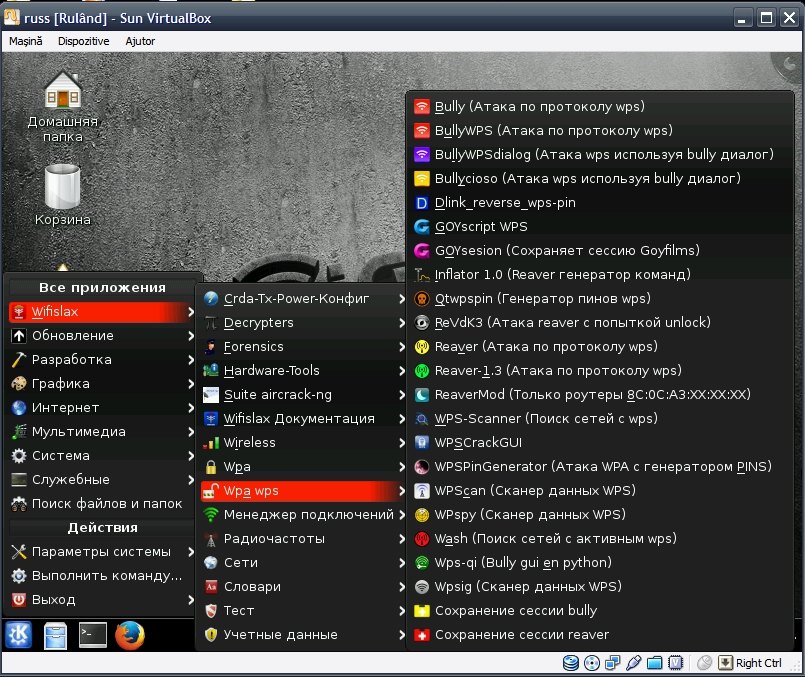The height and width of the screenshot is (677, 805).
Task: Open the Выход submenu
Action: click(102, 600)
